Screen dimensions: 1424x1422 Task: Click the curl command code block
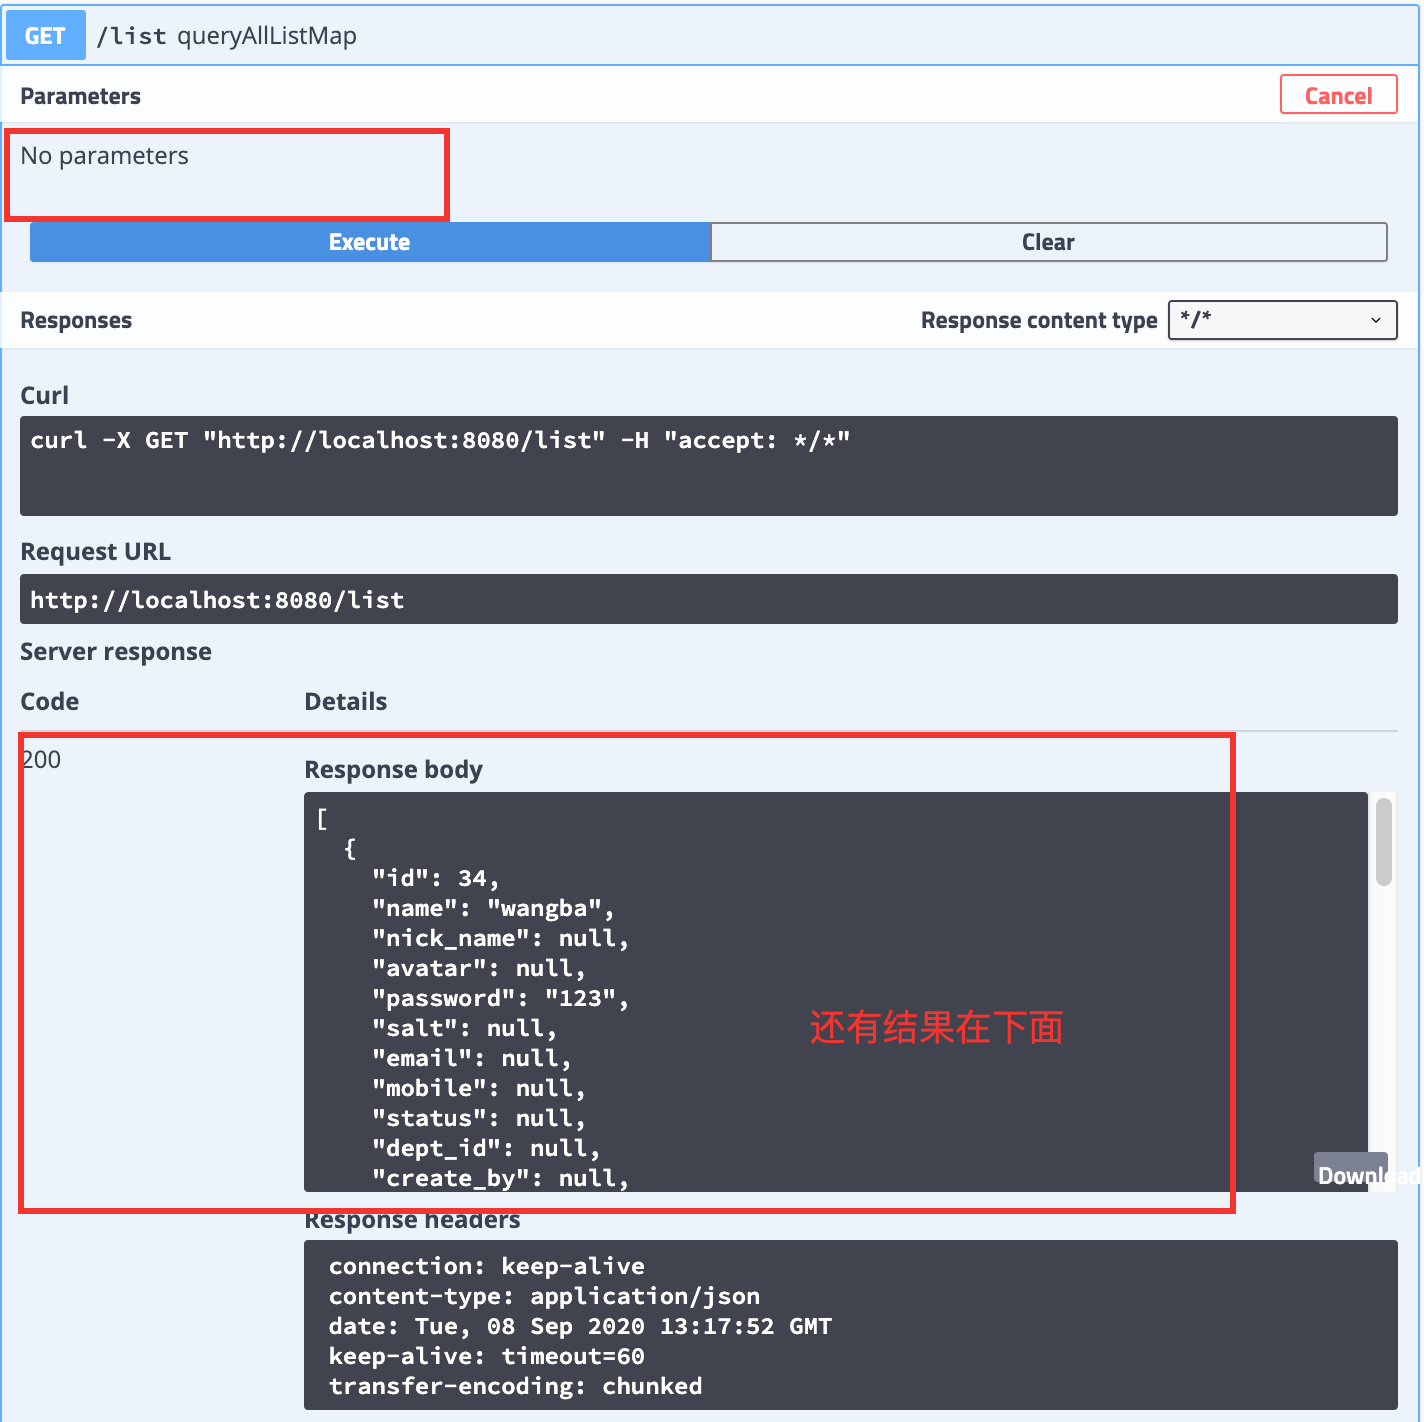(x=707, y=465)
